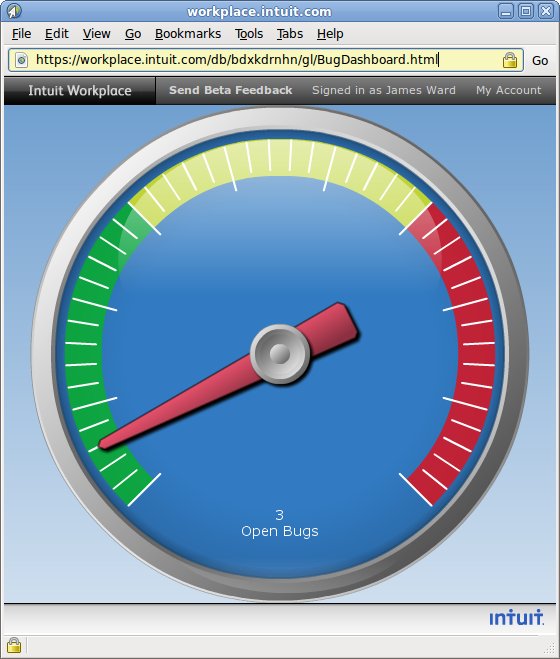Viewport: 560px width, 659px height.
Task: Maximize the browser window
Action: (526, 11)
